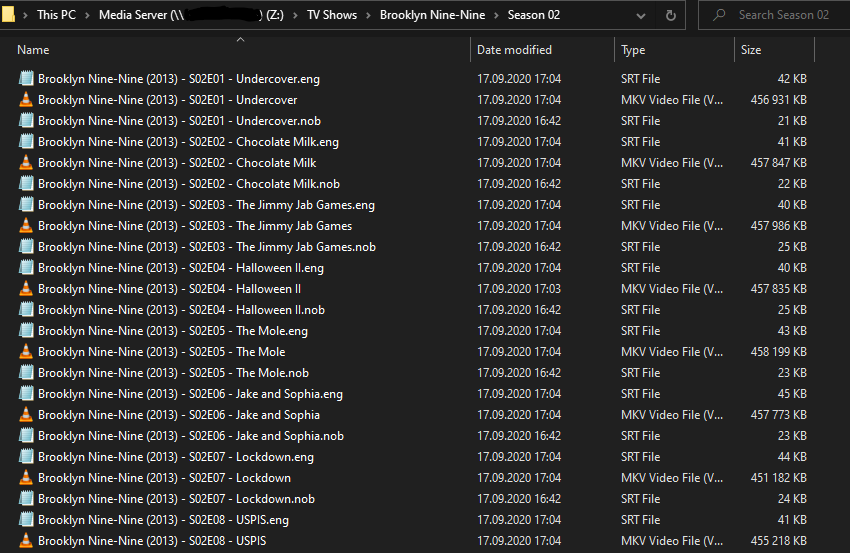Click size value 458 199 KB
Image resolution: width=850 pixels, height=553 pixels.
coord(778,352)
